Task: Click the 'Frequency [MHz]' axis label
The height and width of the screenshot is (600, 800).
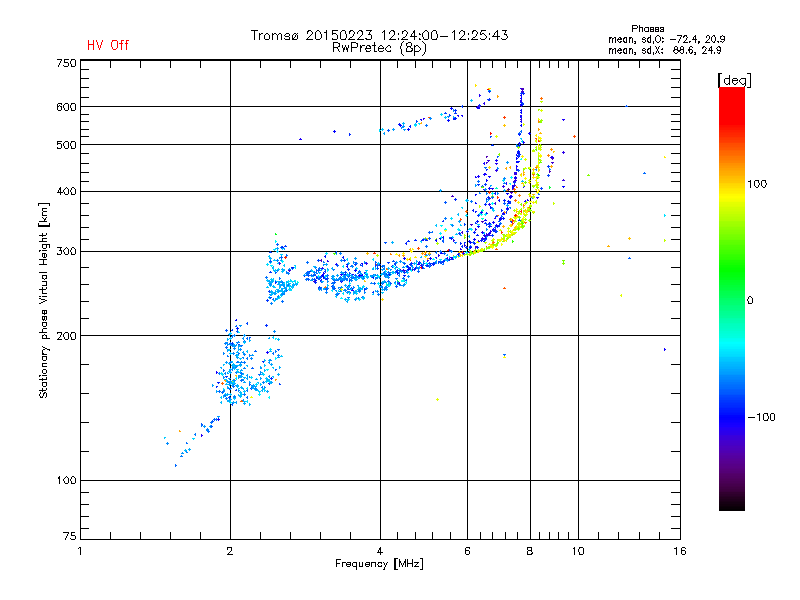Action: point(379,564)
